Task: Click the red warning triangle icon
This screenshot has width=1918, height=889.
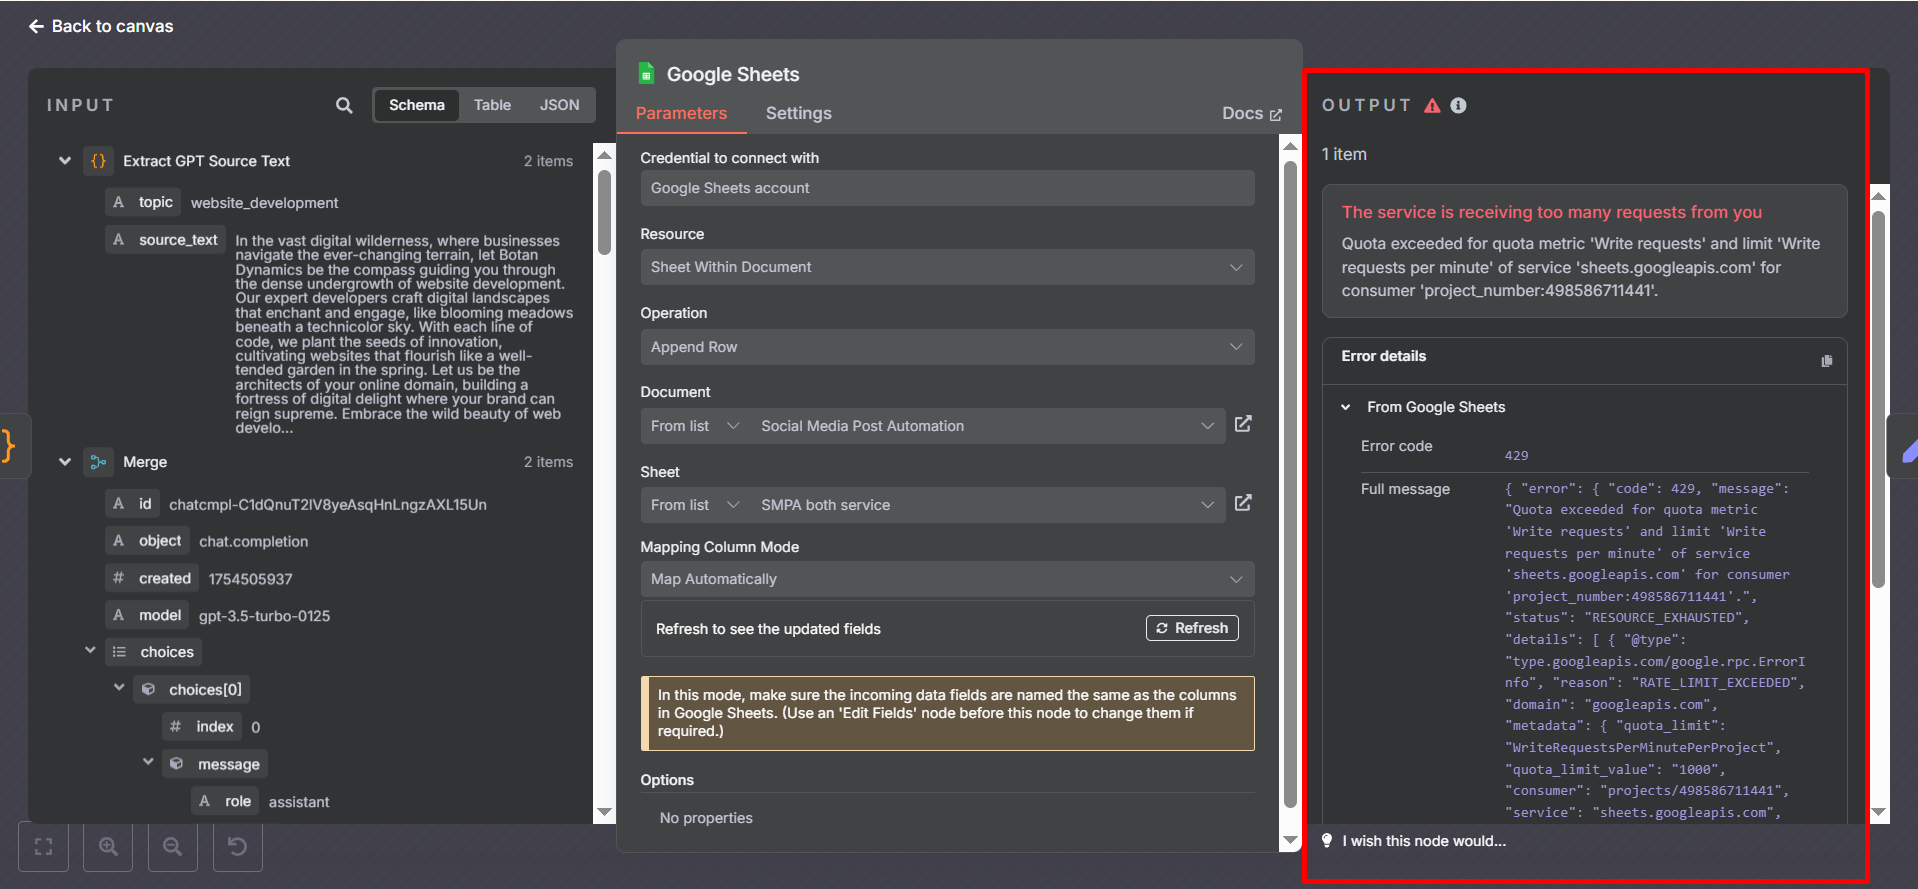Action: click(x=1432, y=105)
